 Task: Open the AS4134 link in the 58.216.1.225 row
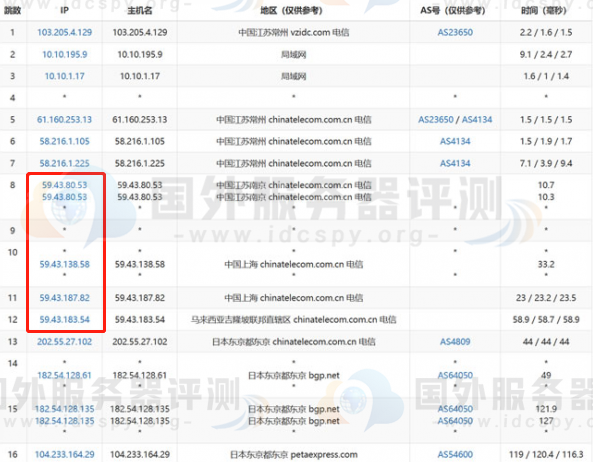point(455,163)
